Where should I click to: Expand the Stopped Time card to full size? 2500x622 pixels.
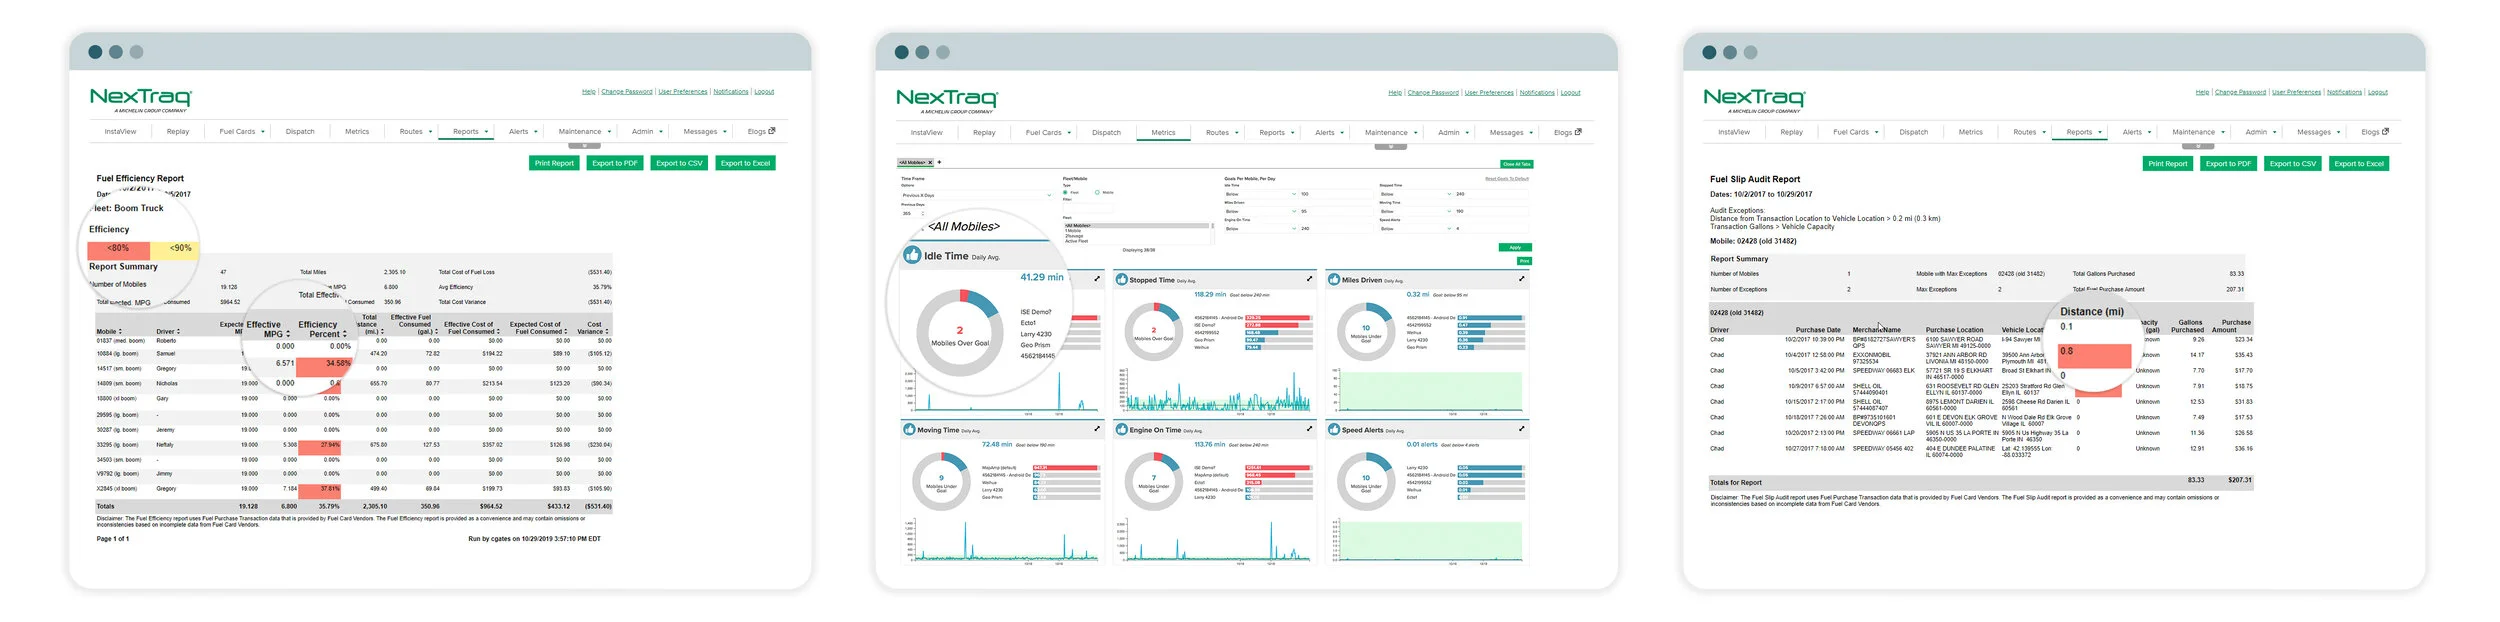click(1309, 279)
